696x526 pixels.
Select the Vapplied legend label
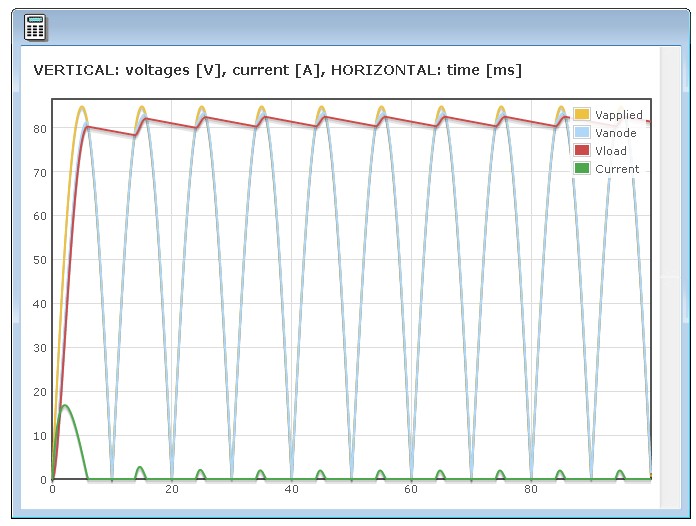[x=618, y=115]
